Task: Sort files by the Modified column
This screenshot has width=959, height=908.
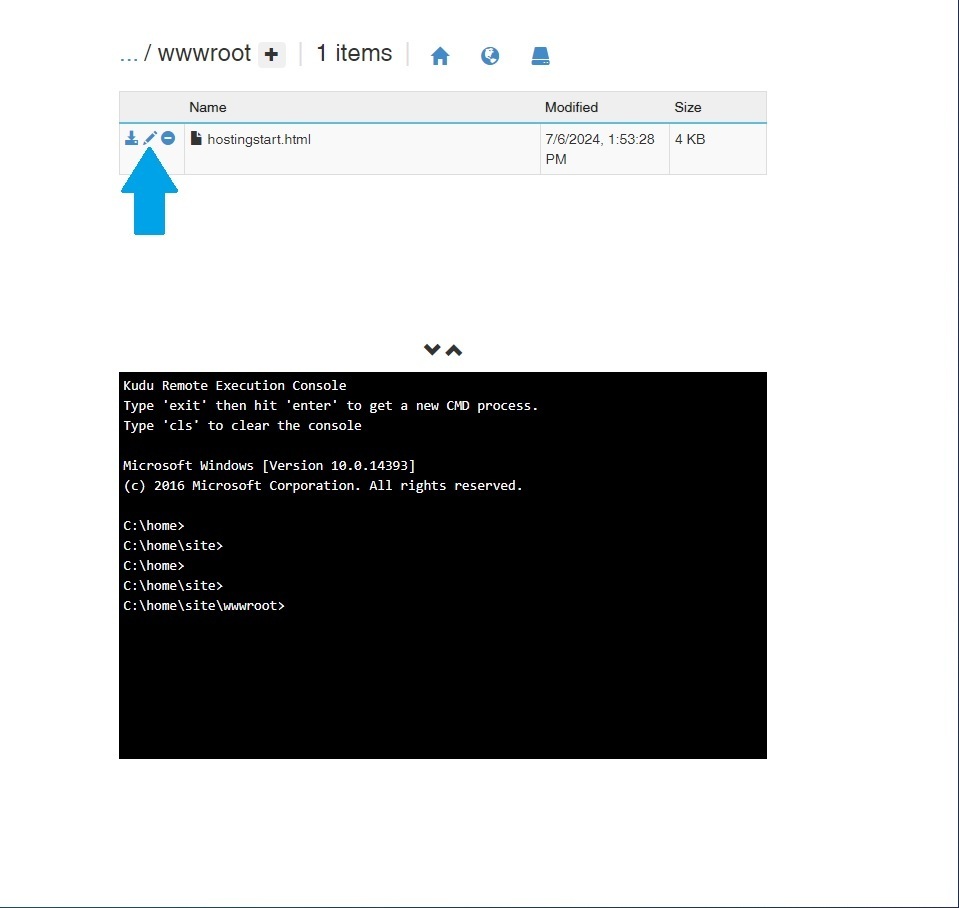Action: coord(570,107)
